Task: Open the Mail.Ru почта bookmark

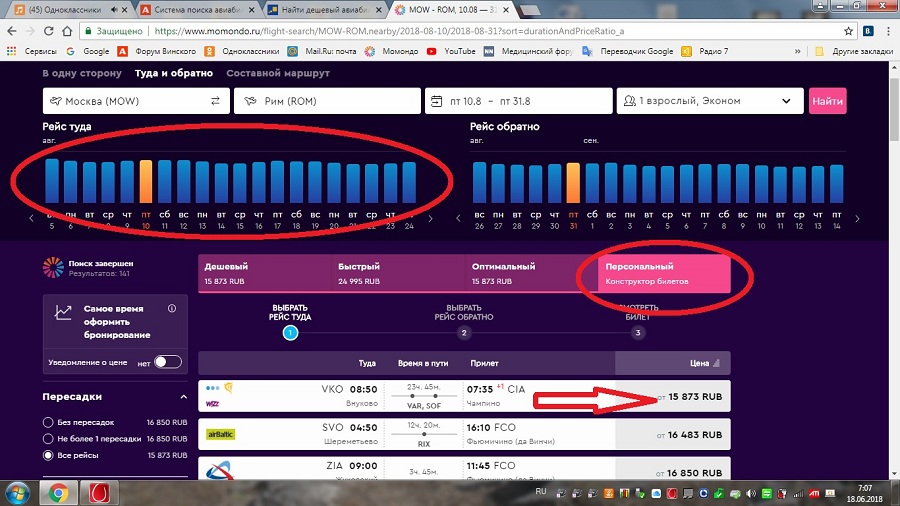Action: [x=323, y=51]
